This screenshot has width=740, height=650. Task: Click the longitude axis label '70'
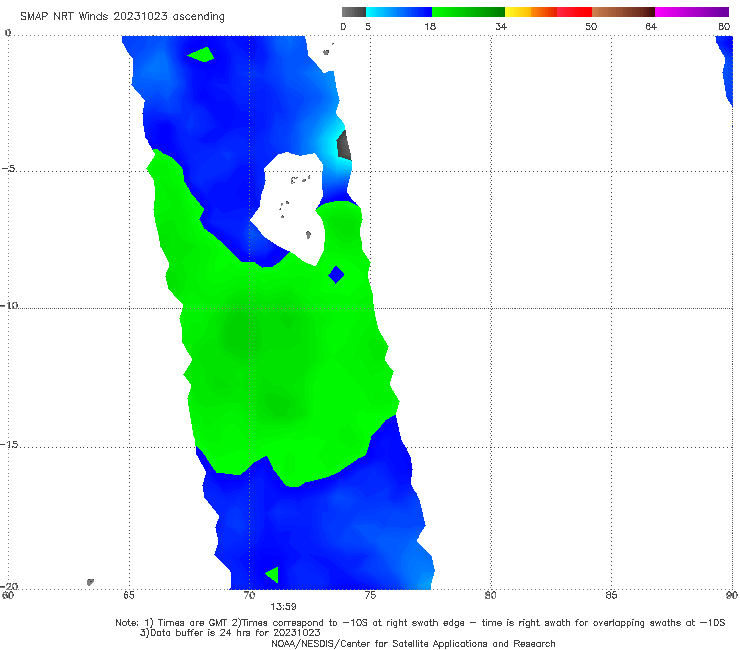coord(249,595)
